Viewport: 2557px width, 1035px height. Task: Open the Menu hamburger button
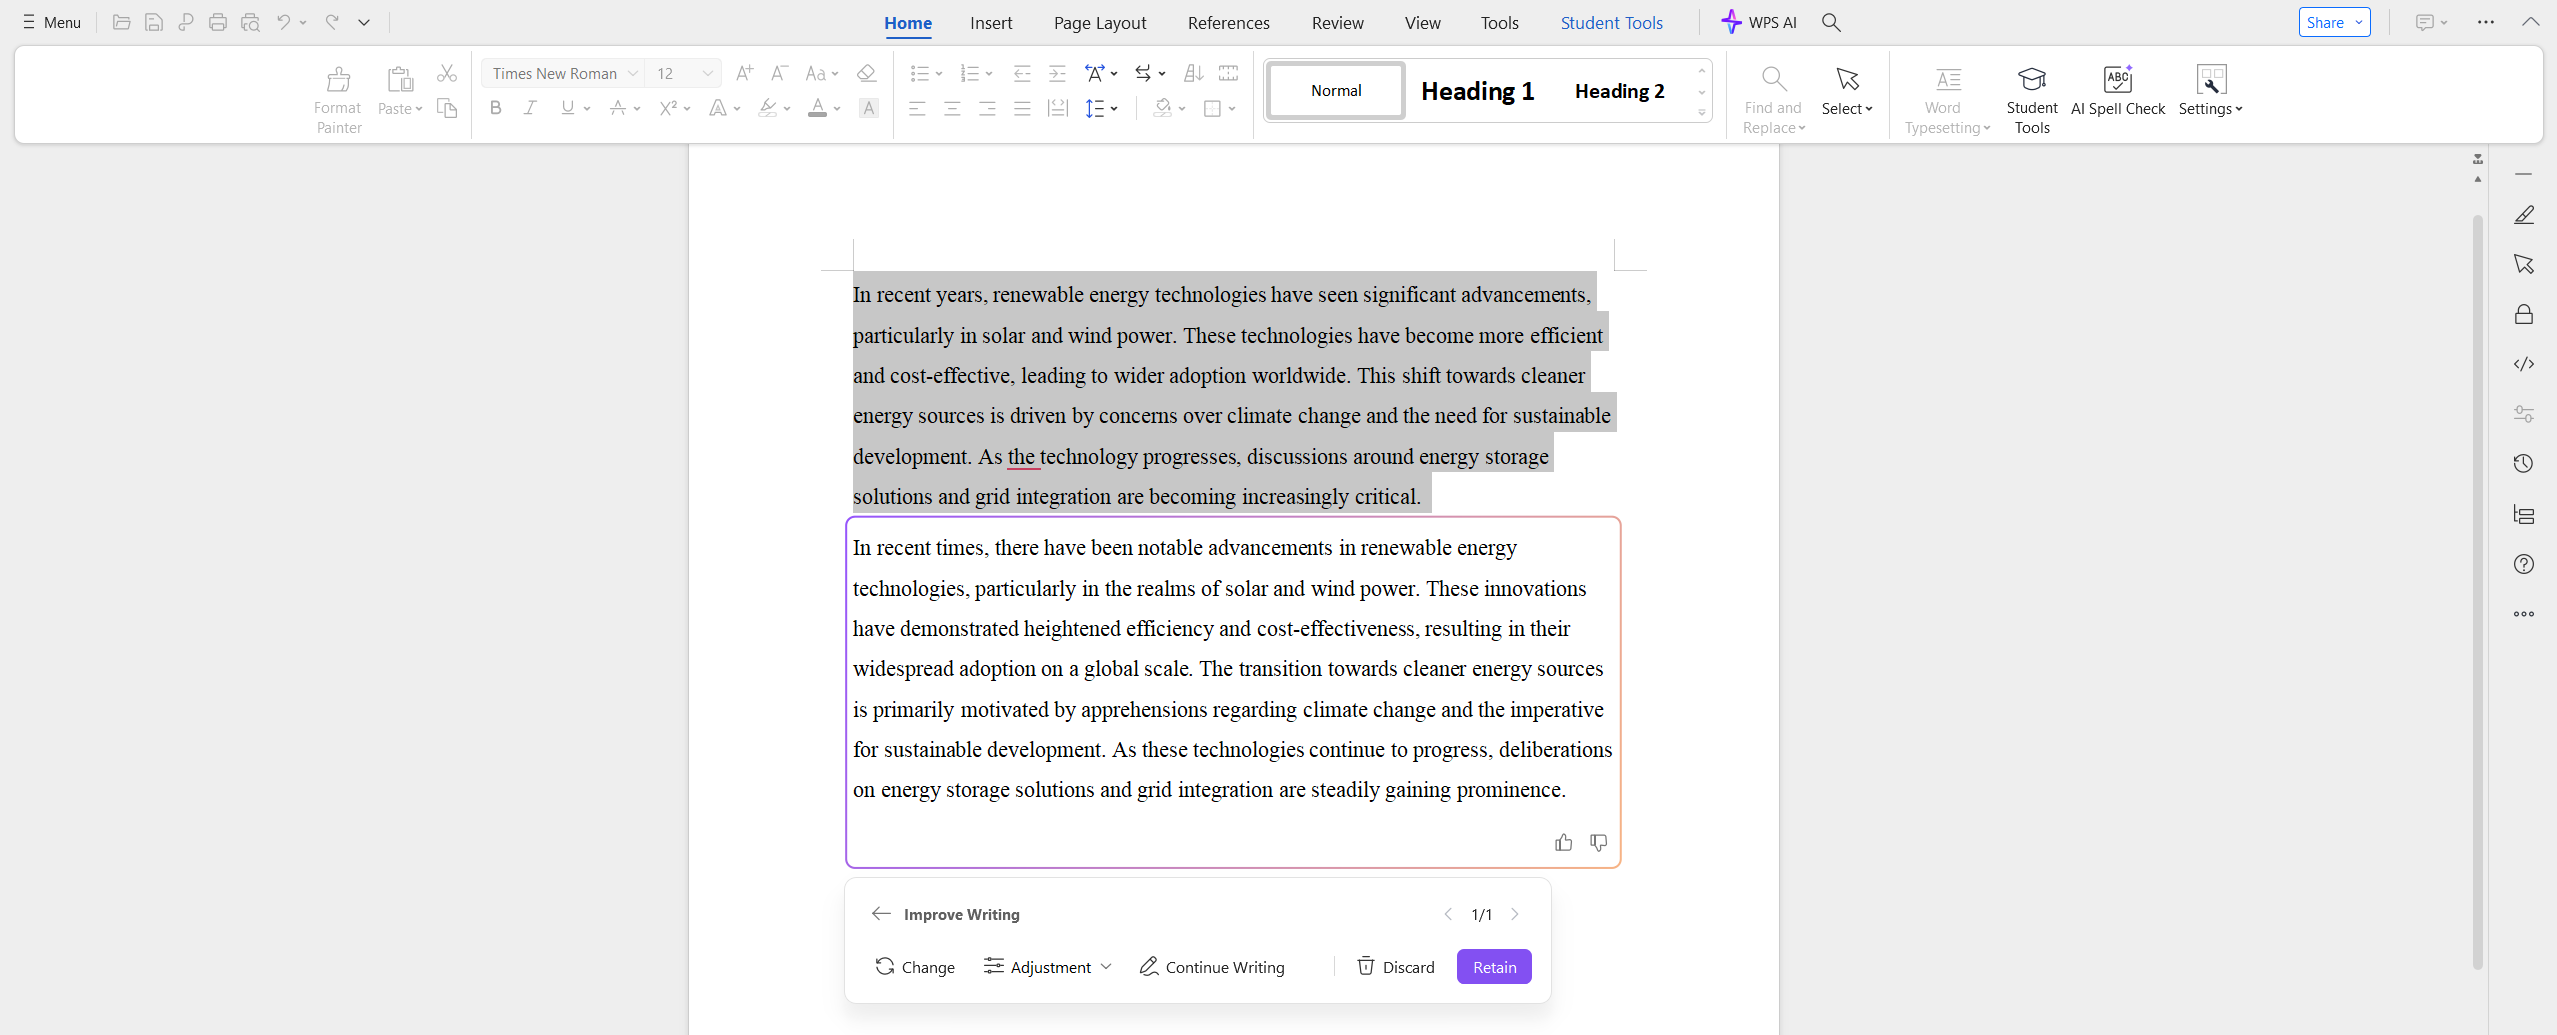pos(52,22)
